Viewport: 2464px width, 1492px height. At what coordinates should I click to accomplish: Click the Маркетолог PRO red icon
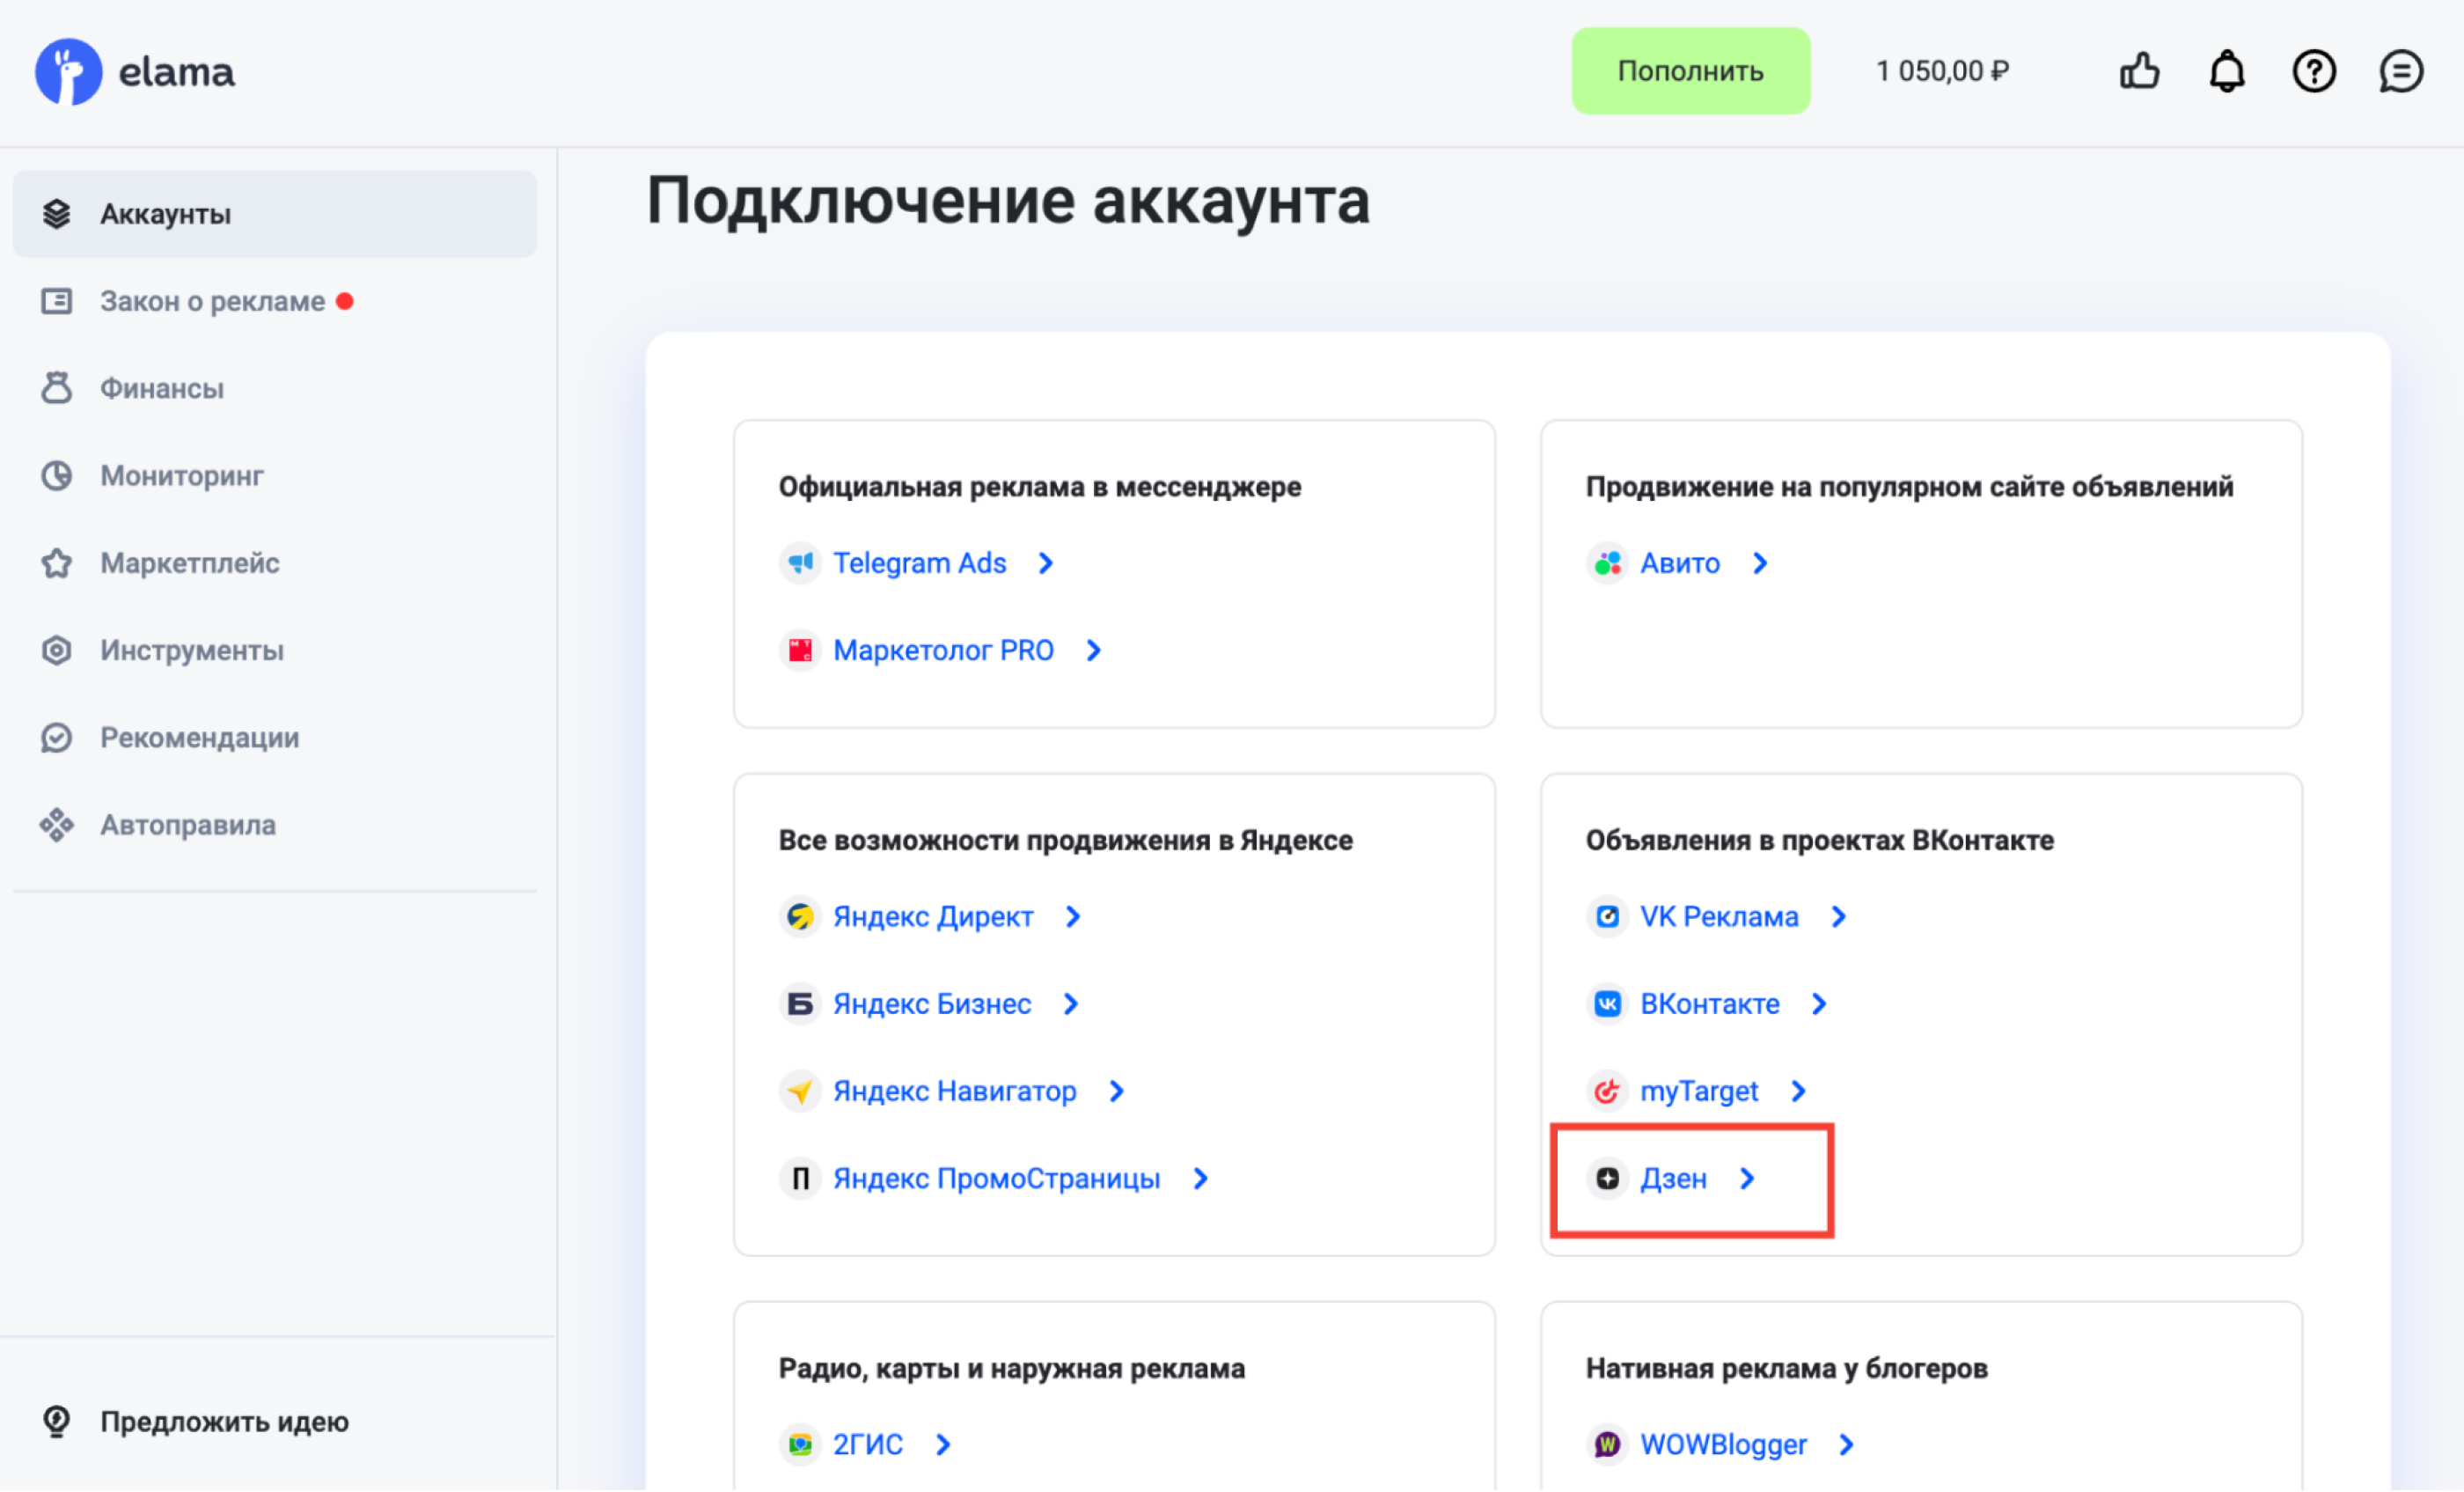point(800,651)
